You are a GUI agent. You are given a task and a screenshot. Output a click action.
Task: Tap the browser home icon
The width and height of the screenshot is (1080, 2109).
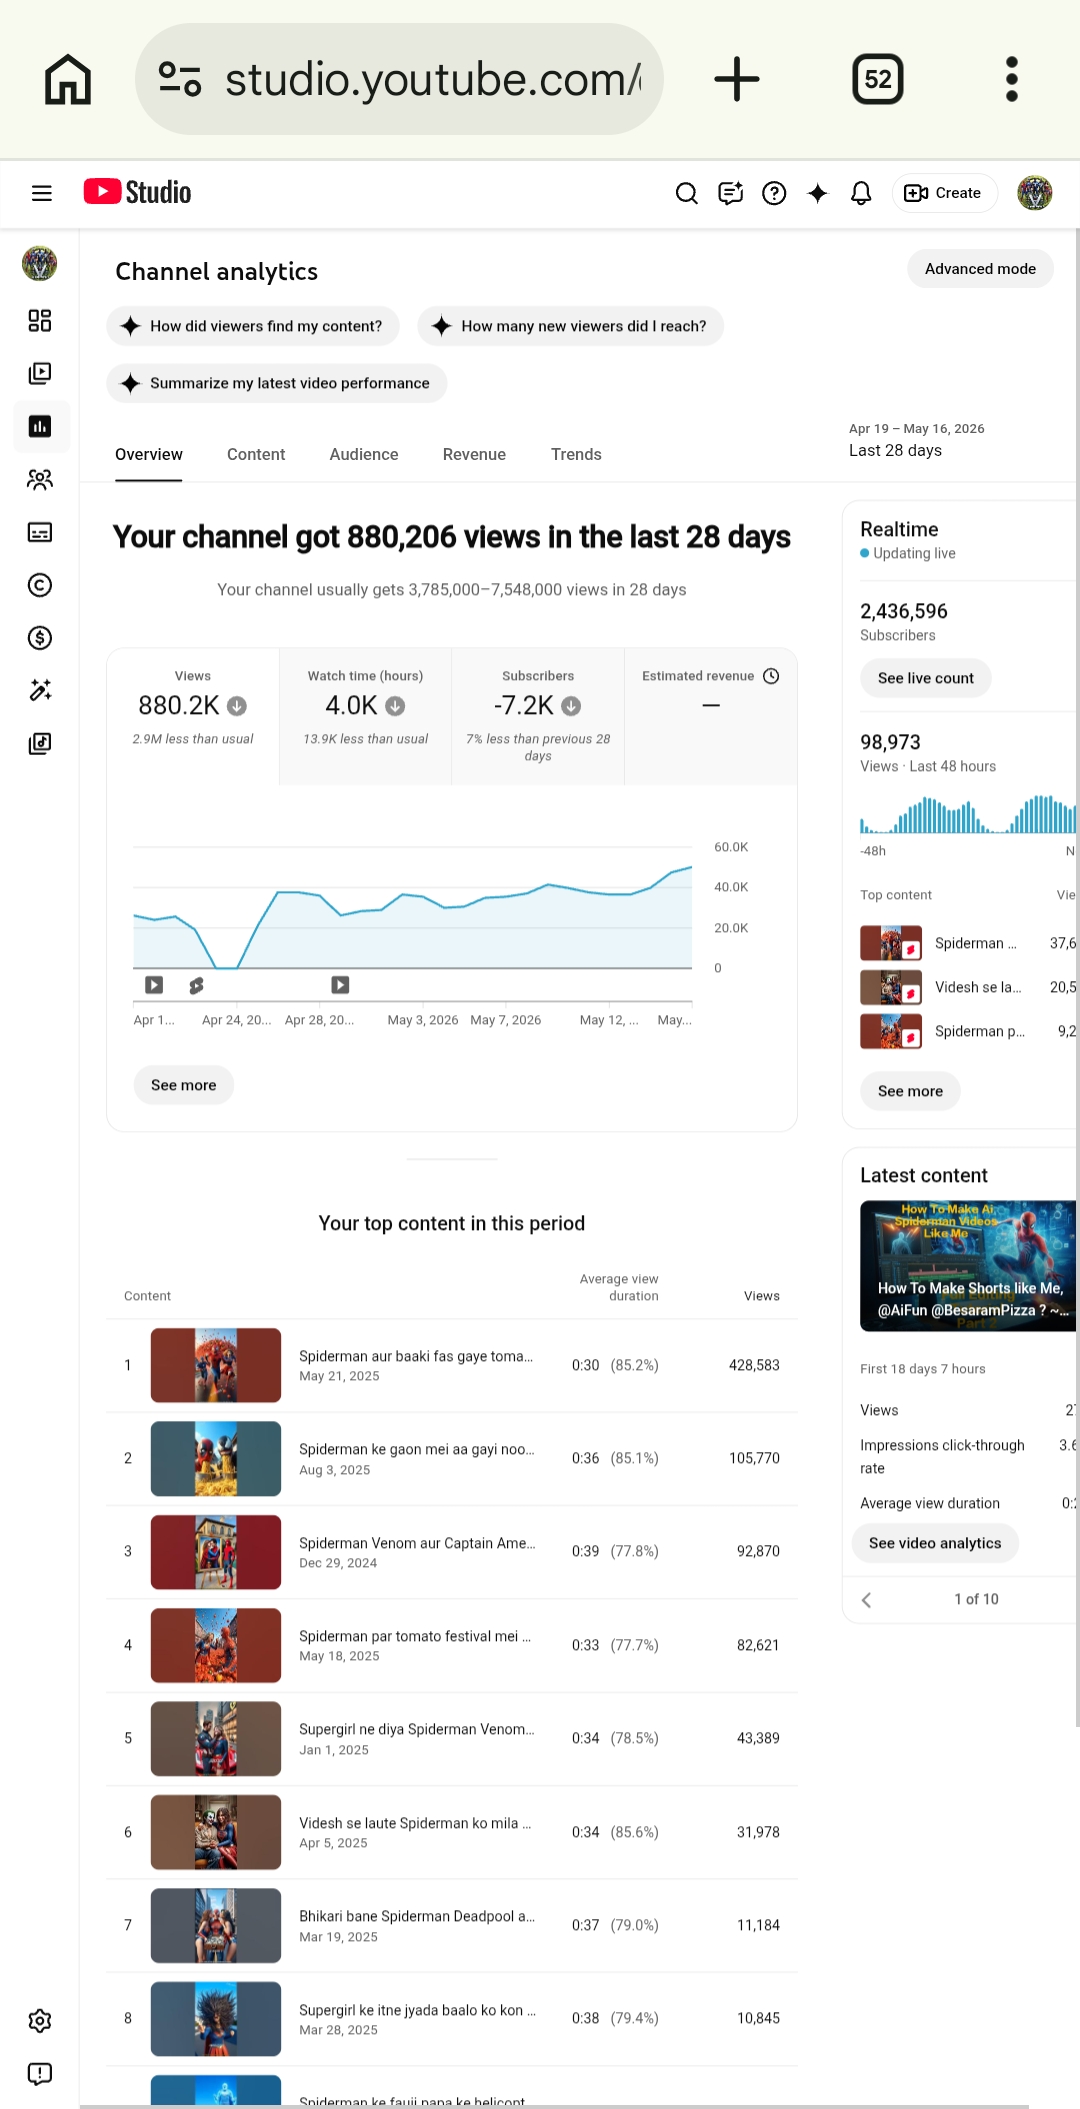point(68,79)
